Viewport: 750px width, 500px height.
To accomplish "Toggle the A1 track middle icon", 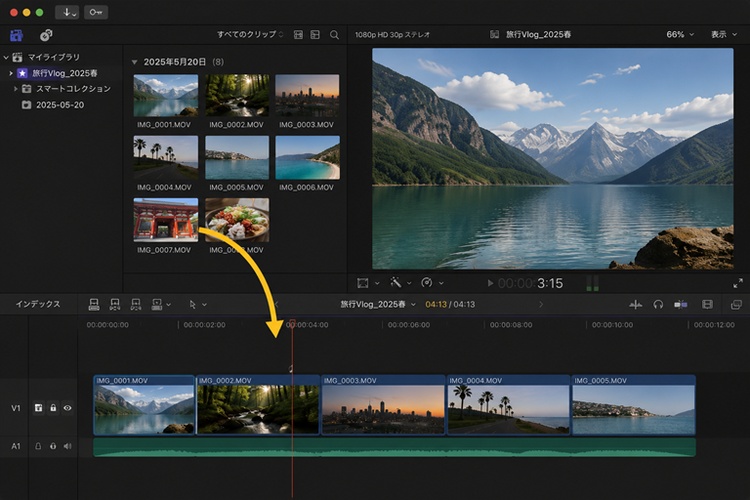I will (53, 446).
